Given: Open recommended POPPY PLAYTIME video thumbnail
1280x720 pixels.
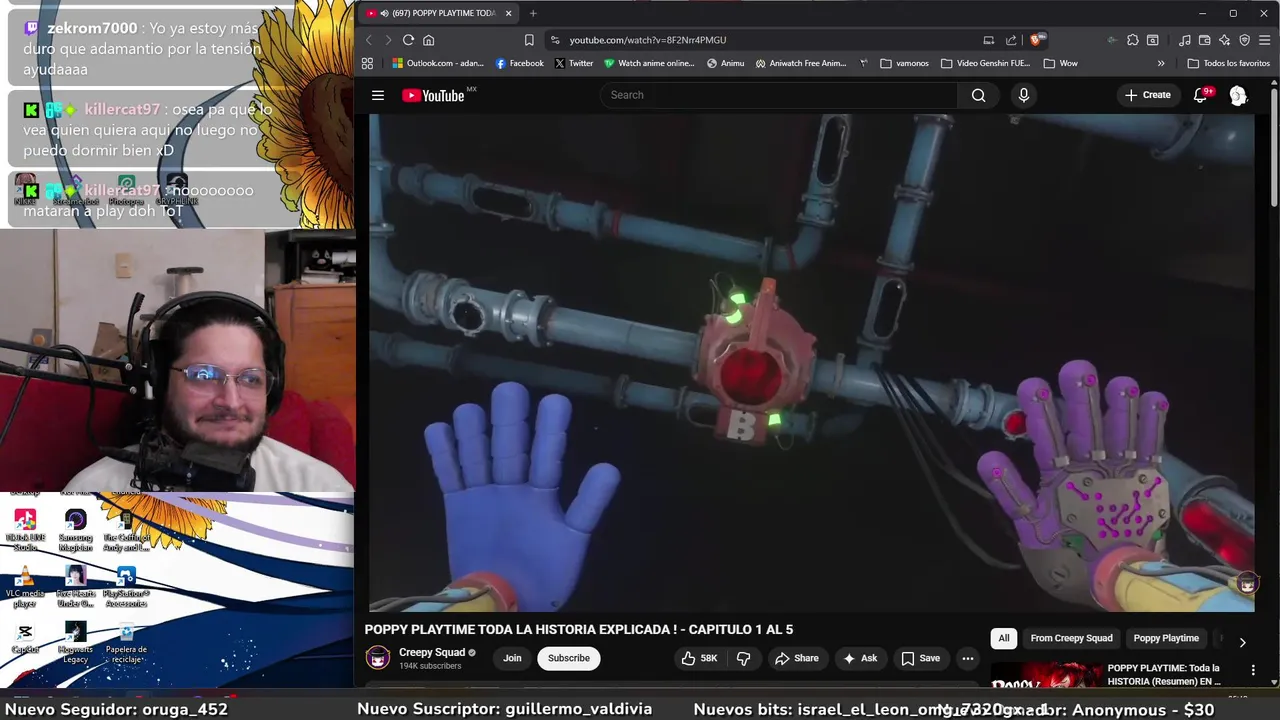Looking at the screenshot, I should [1045, 676].
